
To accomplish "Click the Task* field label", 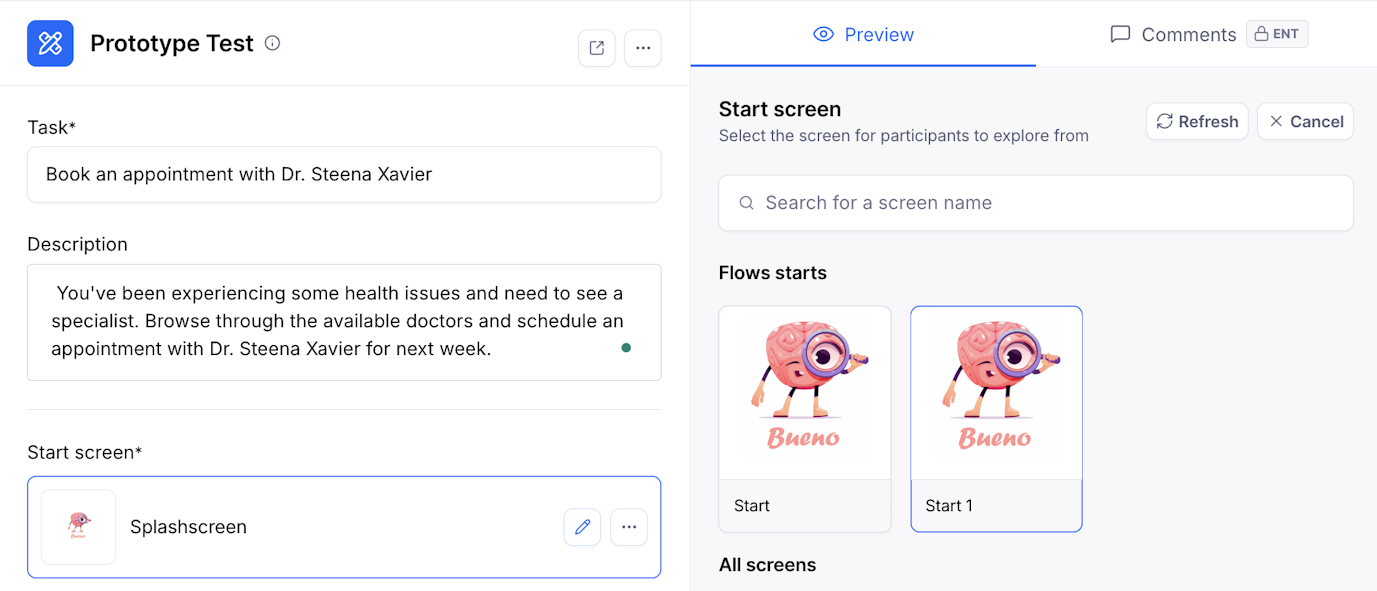I will pos(52,127).
